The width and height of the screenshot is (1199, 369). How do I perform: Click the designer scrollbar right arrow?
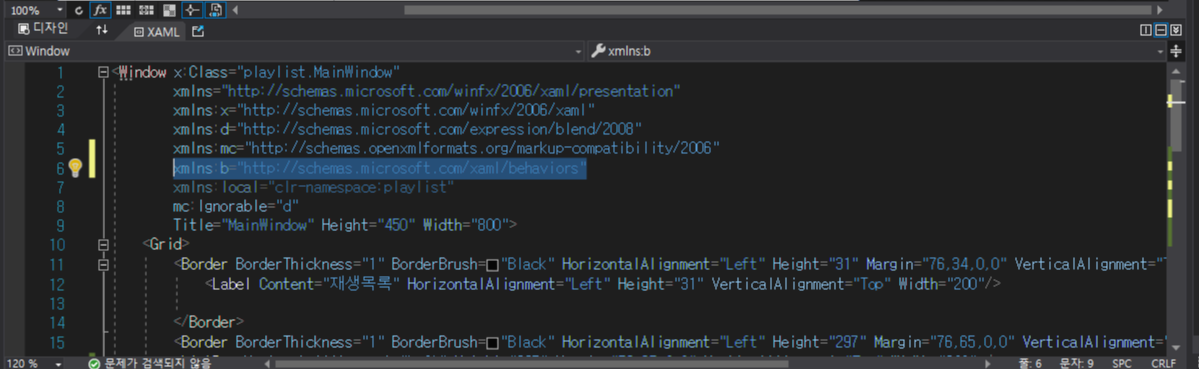pos(1161,11)
